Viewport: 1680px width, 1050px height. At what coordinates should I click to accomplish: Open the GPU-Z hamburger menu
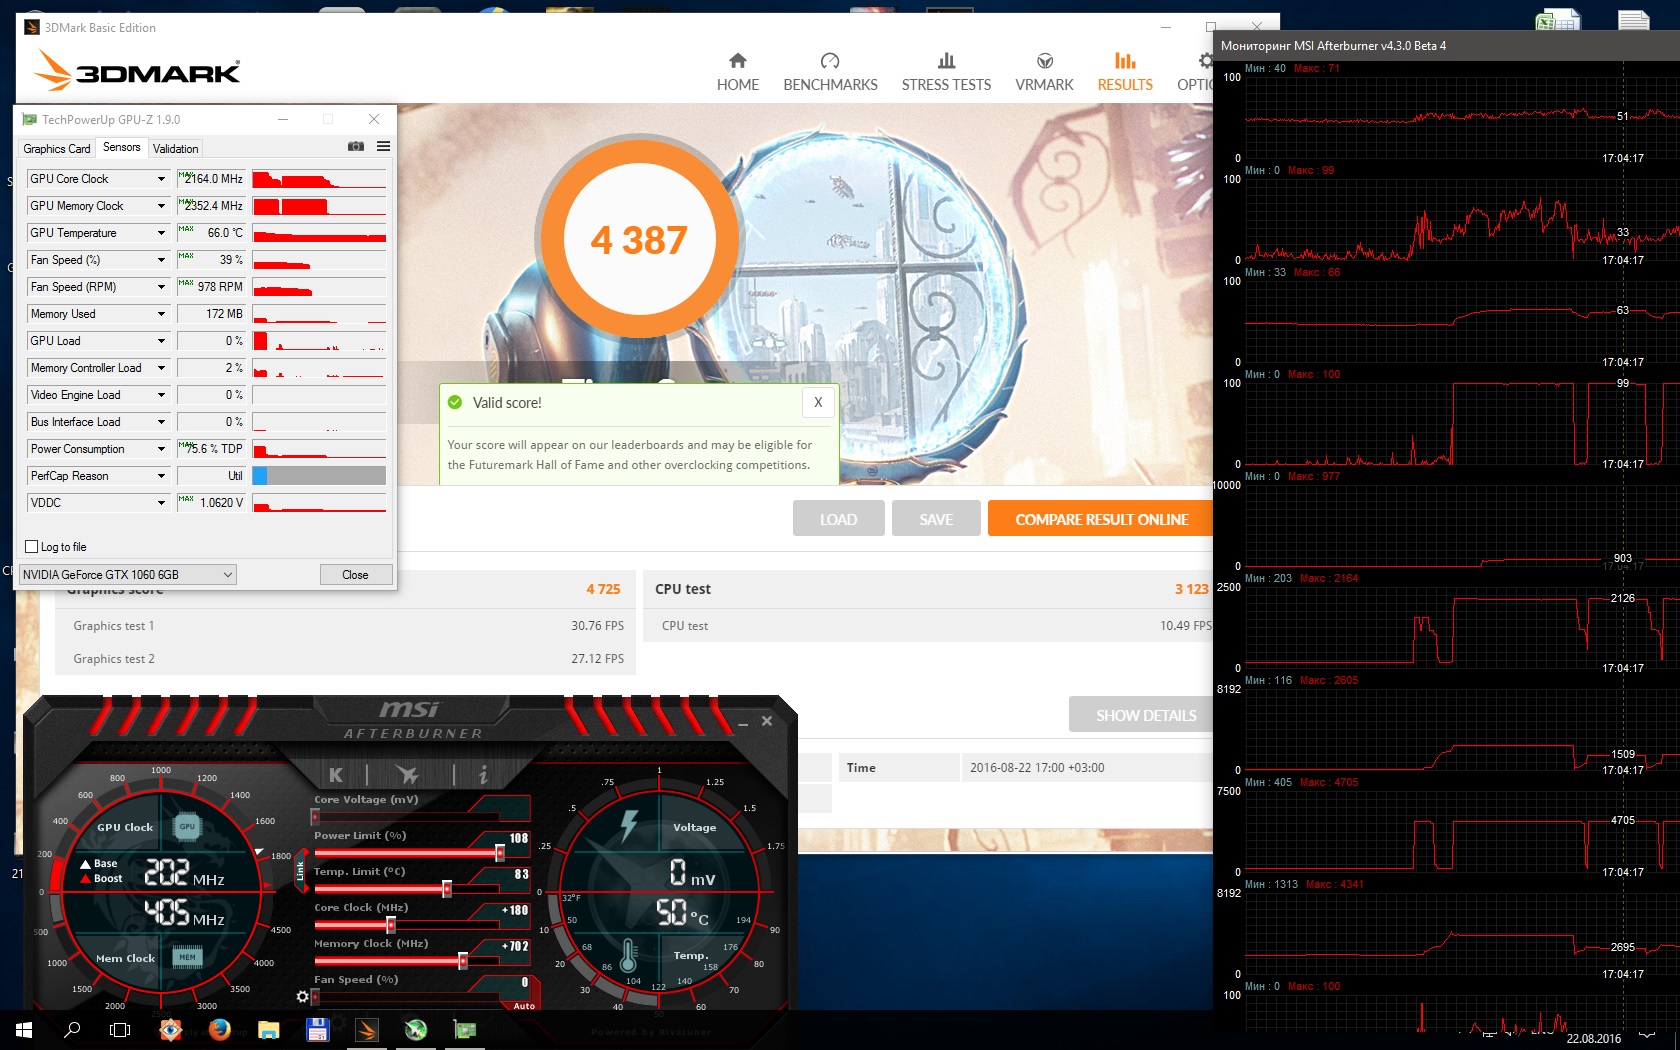pyautogui.click(x=383, y=146)
